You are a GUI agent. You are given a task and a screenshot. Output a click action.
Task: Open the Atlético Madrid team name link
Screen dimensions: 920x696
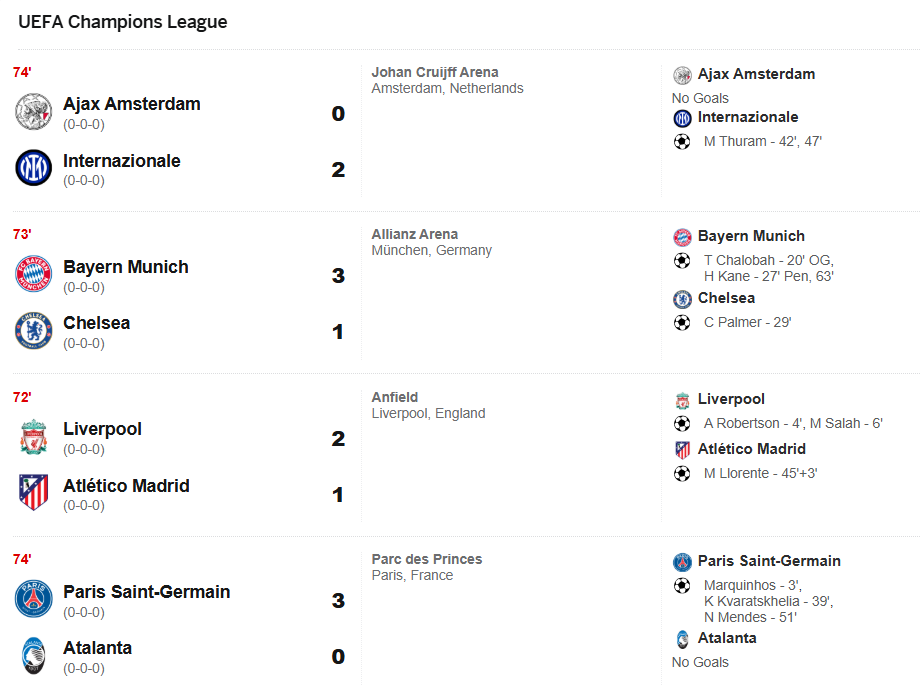[x=126, y=486]
